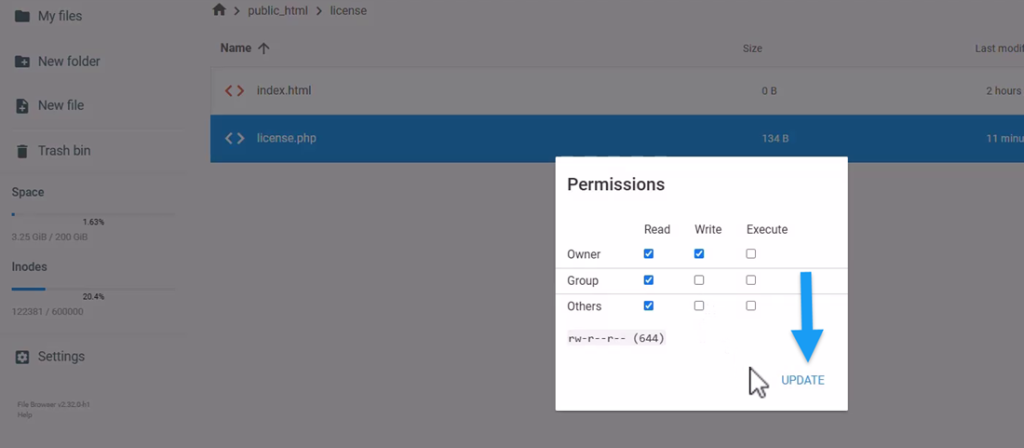Viewport: 1024px width, 448px height.
Task: Open Trash bin in sidebar
Action: coord(64,151)
